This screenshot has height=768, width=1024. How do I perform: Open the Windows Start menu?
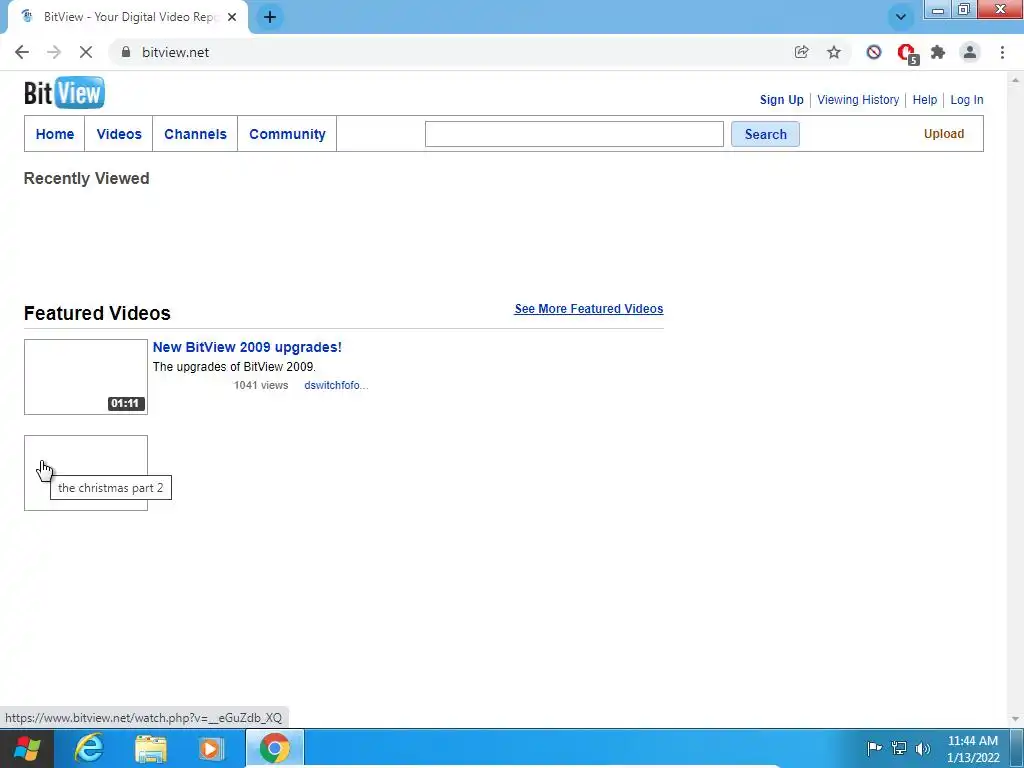point(26,748)
